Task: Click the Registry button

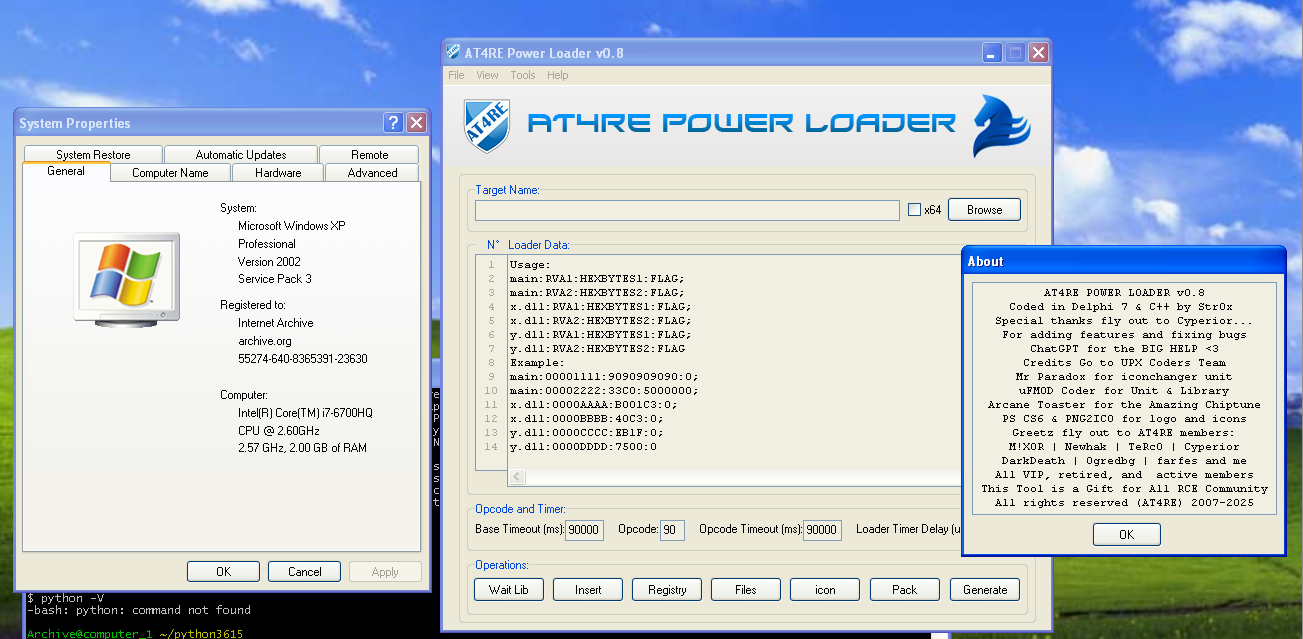Action: click(x=667, y=590)
